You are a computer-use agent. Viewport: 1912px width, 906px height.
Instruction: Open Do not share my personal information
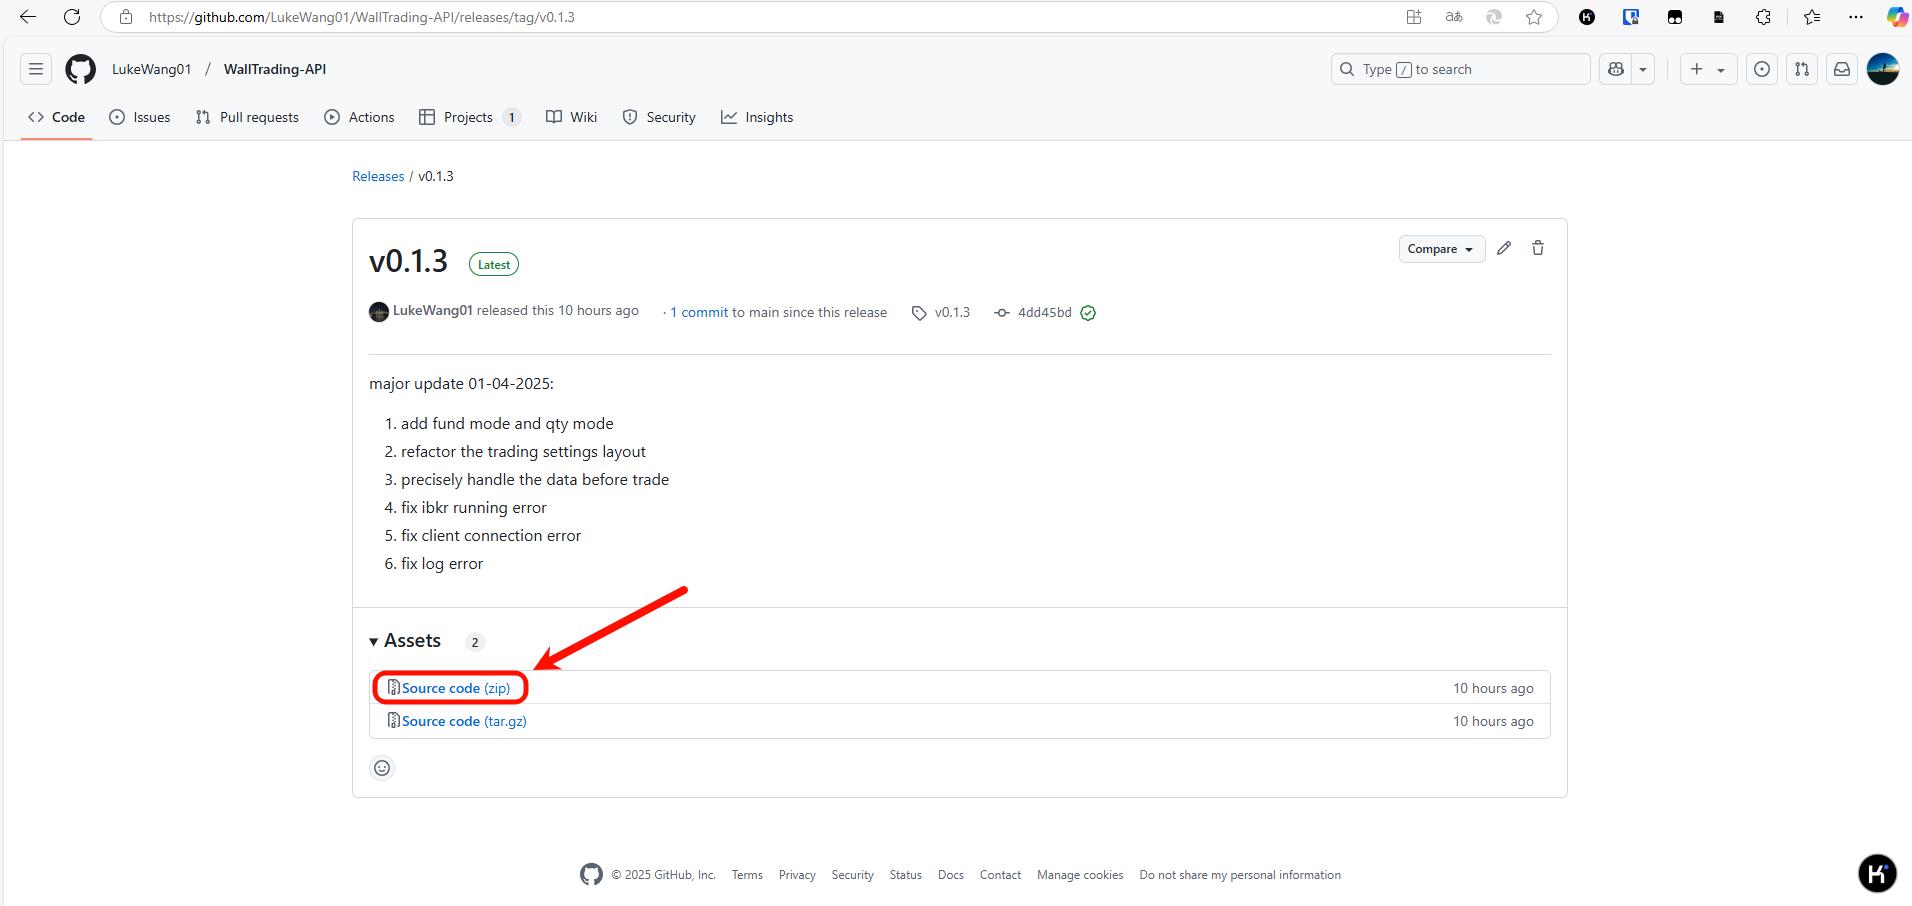coord(1240,875)
